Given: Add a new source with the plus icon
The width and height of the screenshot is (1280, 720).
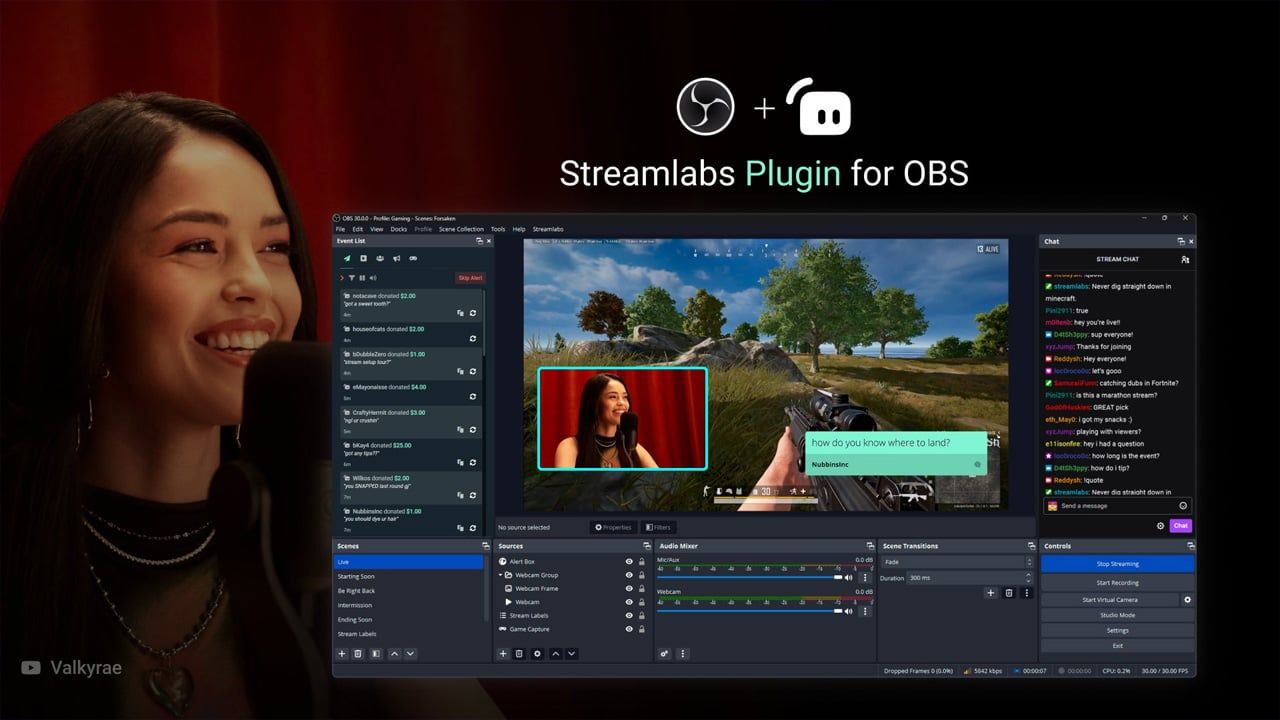Looking at the screenshot, I should click(x=503, y=653).
